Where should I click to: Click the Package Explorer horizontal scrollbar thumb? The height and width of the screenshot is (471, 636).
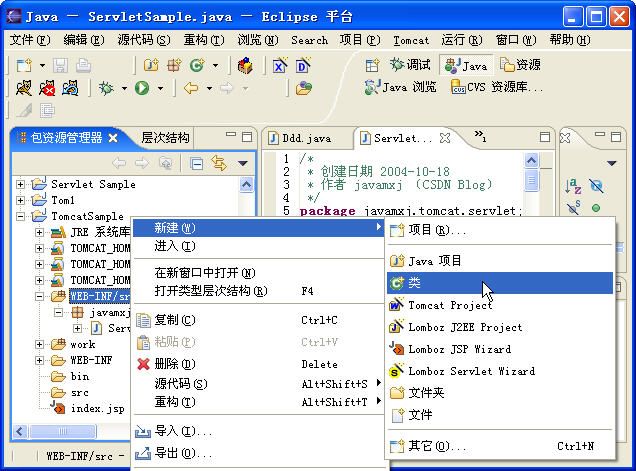63,431
